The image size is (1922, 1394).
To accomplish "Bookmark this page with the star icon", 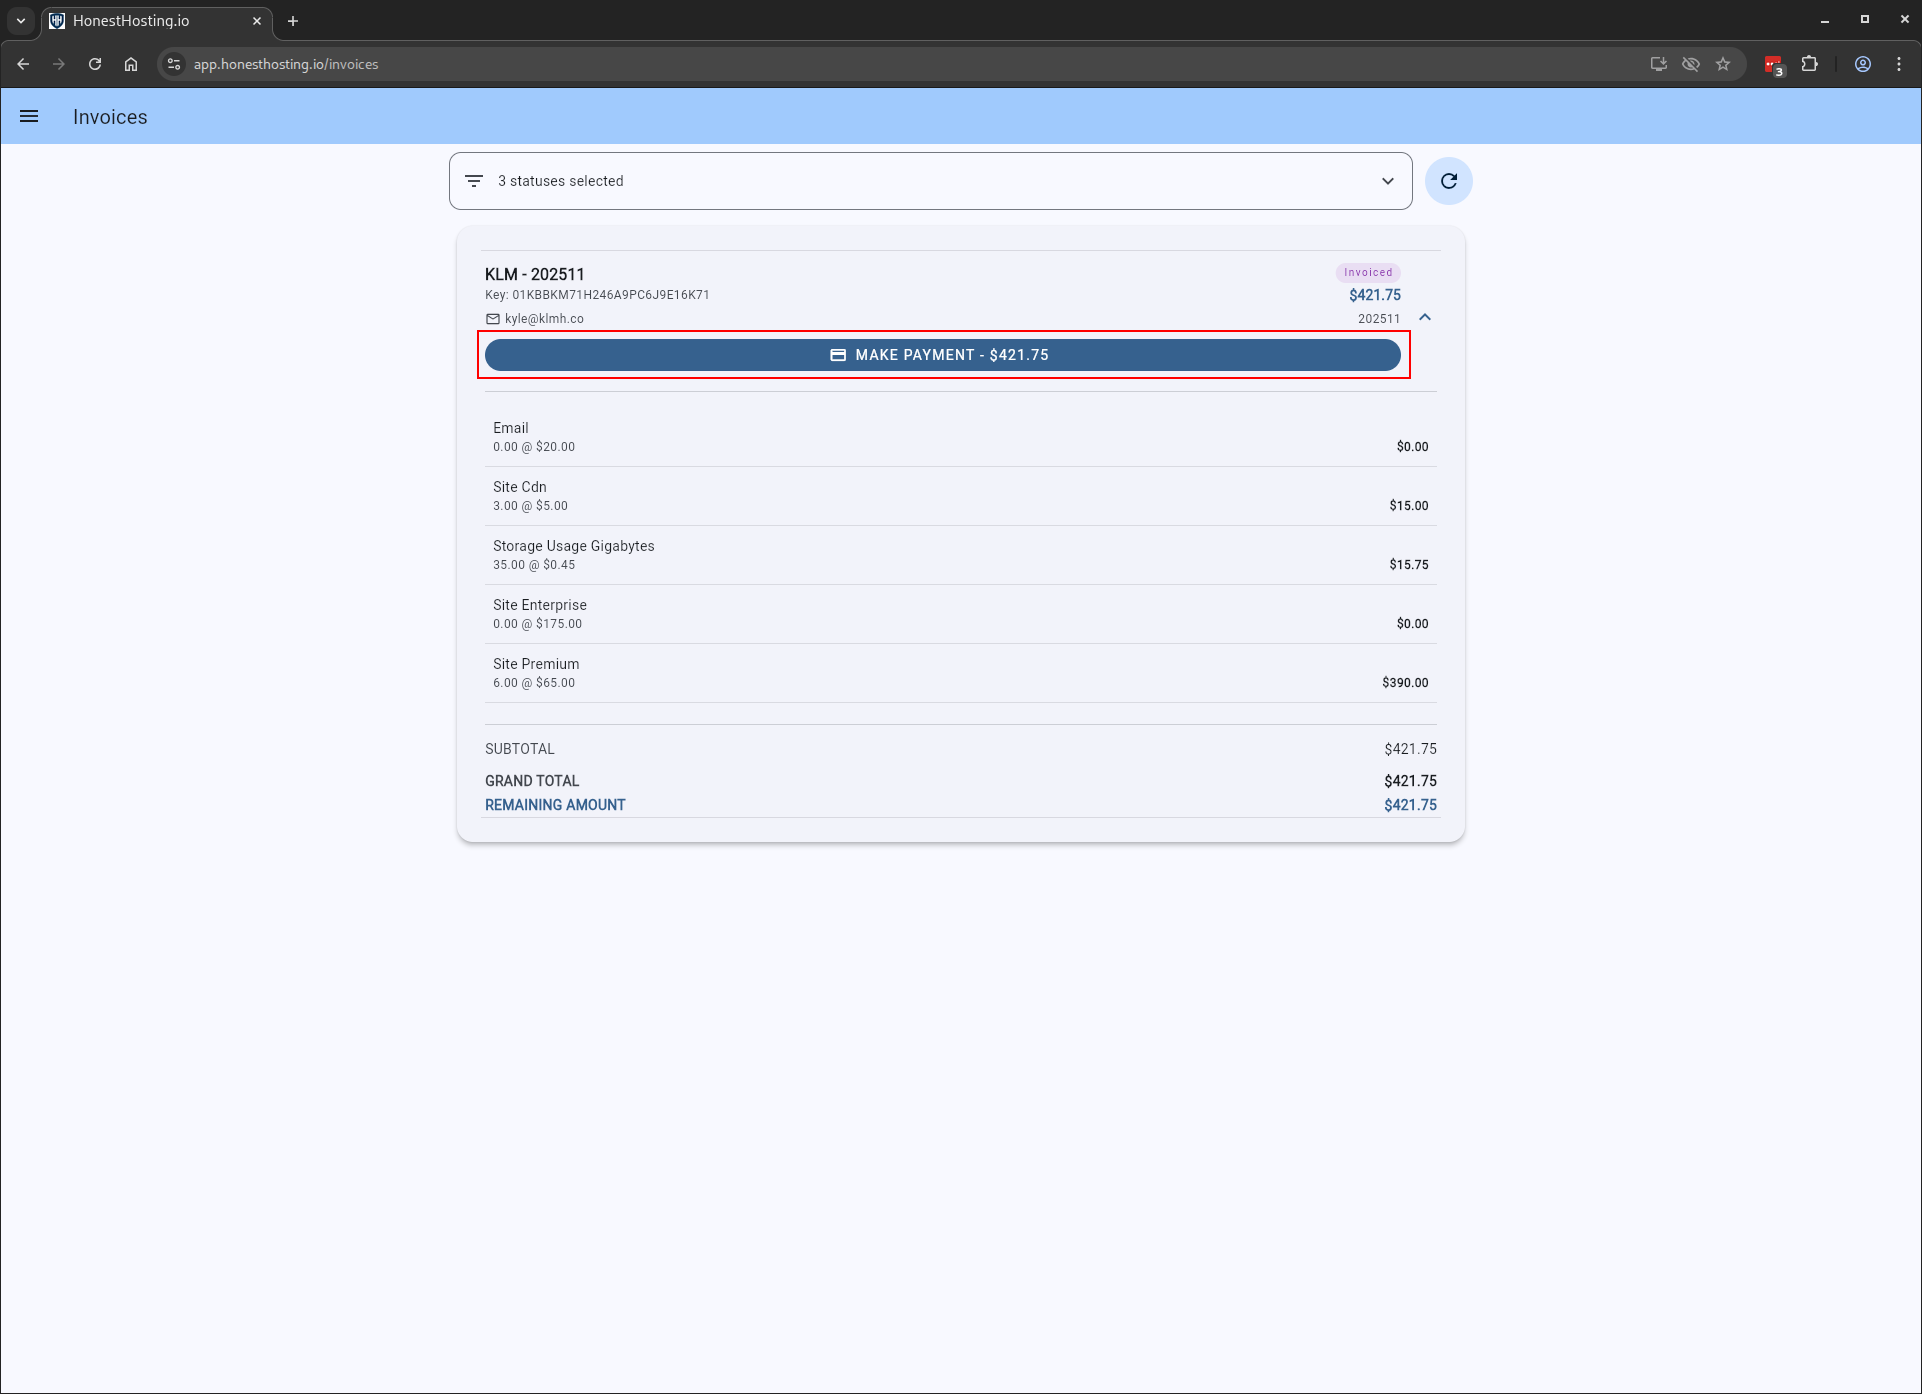I will click(x=1723, y=64).
